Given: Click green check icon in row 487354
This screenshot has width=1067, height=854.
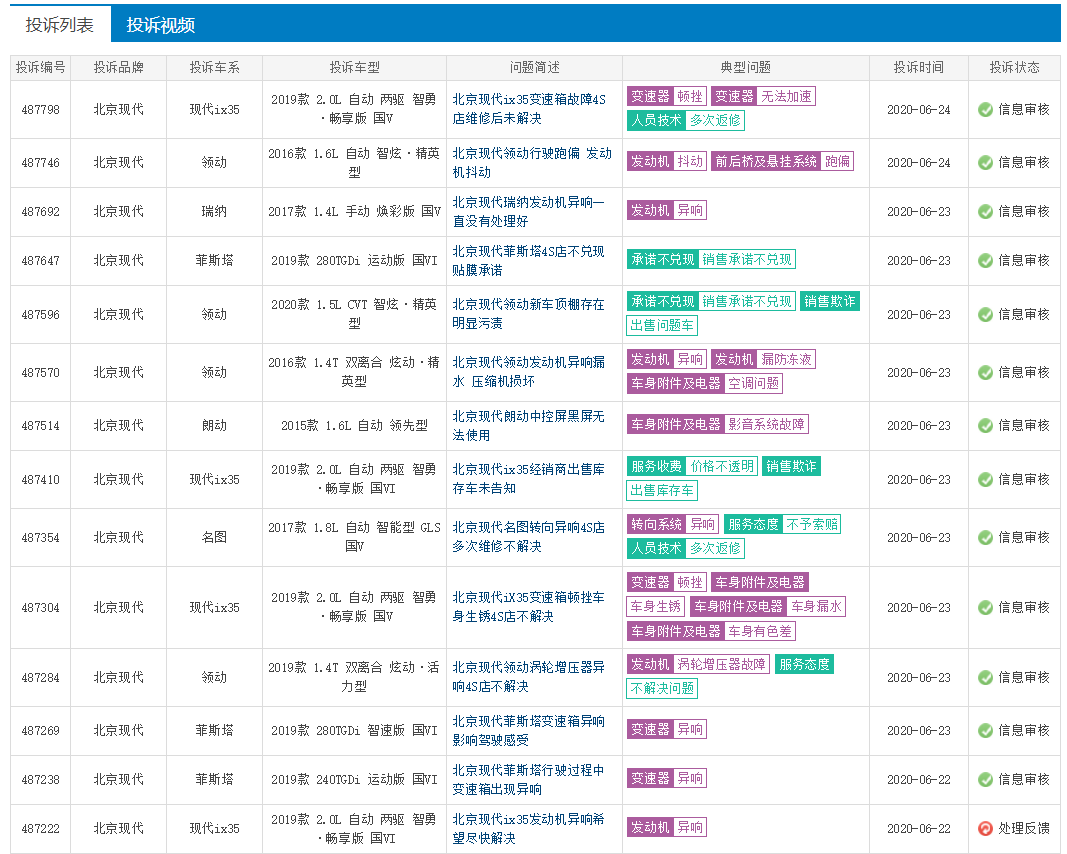Looking at the screenshot, I should click(985, 538).
